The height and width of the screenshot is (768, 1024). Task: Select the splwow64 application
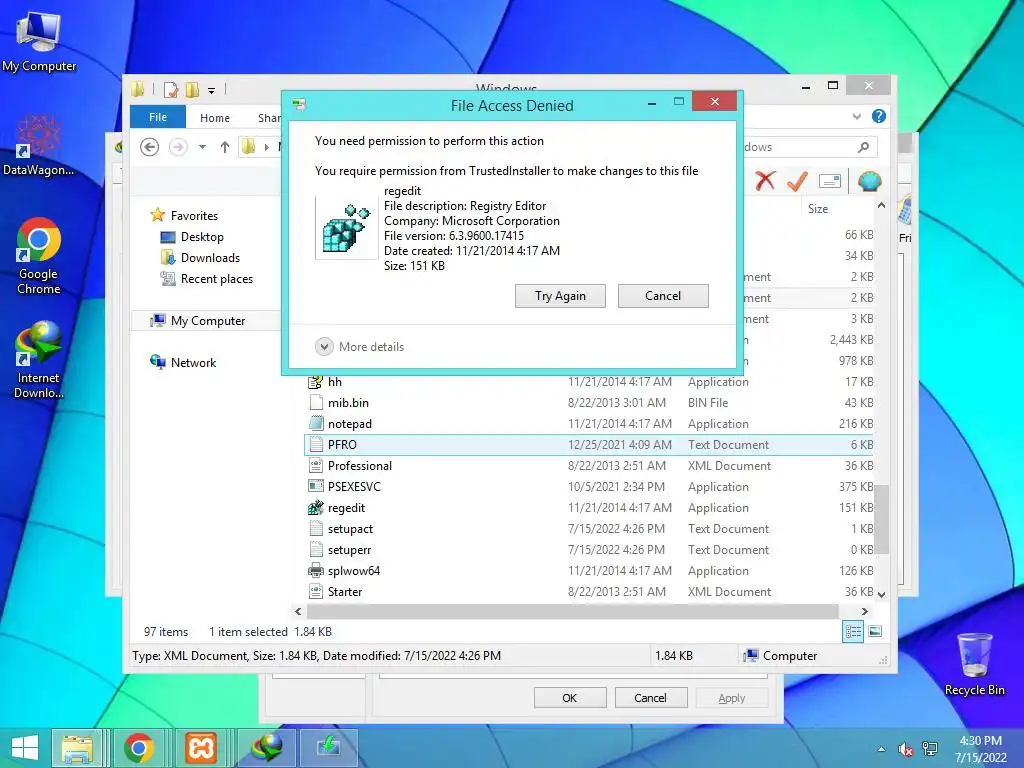pyautogui.click(x=590, y=570)
